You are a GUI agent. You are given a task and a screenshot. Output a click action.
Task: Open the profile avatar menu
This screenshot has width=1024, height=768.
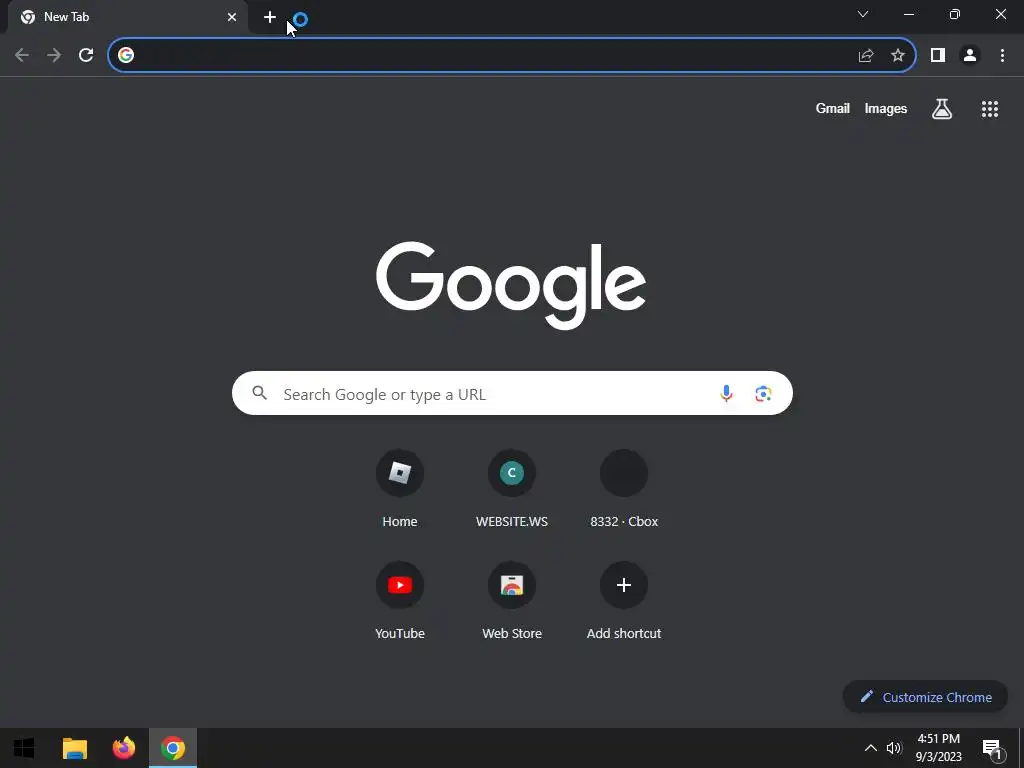[x=970, y=55]
